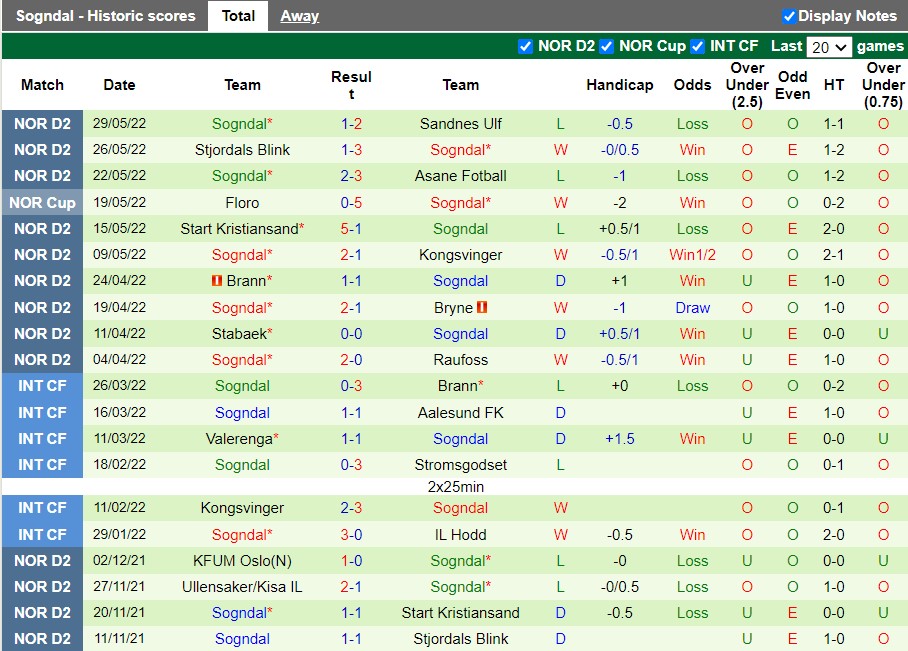Uncheck the NOR Cup filter
Viewport: 908px width, 651px height.
click(606, 46)
